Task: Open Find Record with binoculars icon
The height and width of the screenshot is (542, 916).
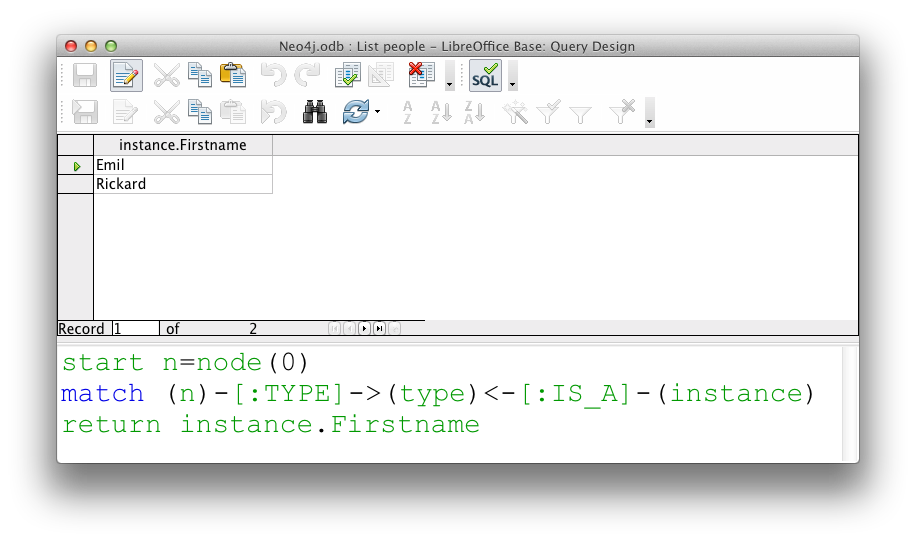Action: 315,112
